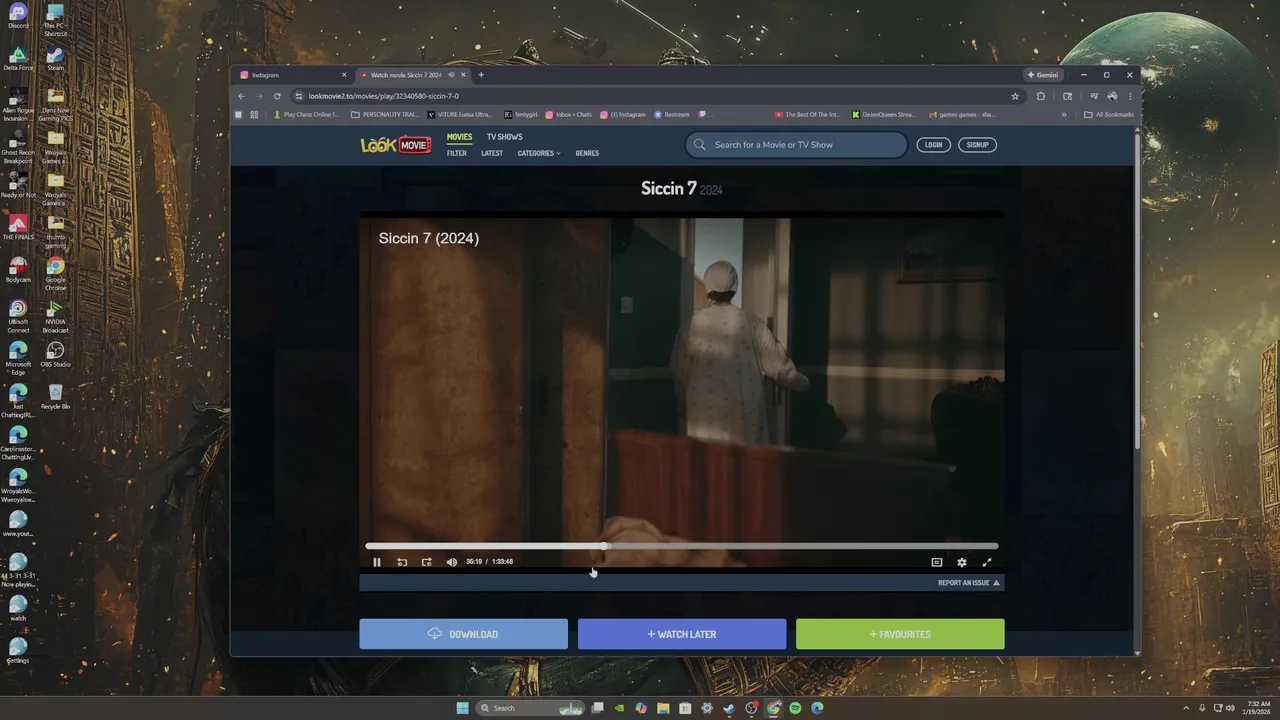Click the Gemini button in Chrome
This screenshot has width=1280, height=720.
(x=1043, y=75)
